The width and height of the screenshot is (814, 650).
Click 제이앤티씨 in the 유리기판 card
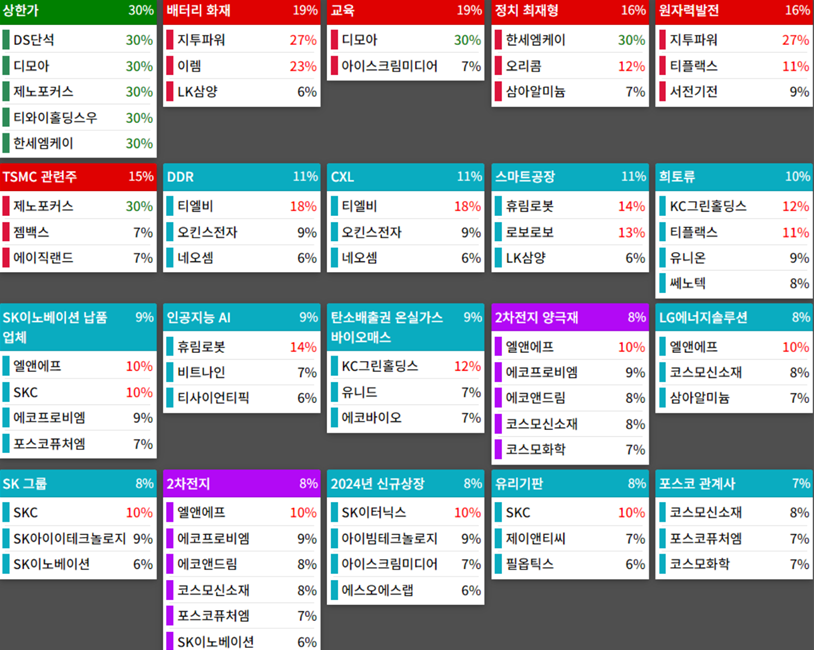(570, 539)
